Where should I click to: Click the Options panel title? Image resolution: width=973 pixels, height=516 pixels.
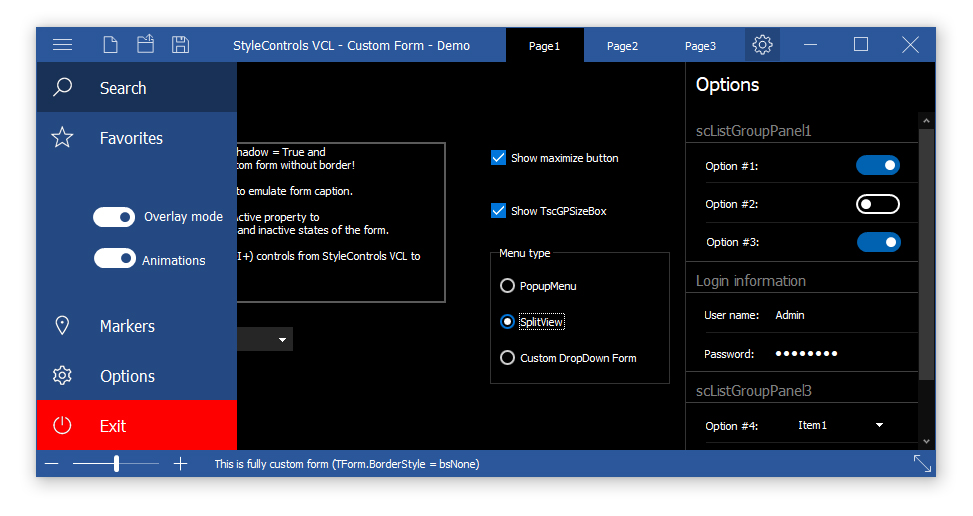[727, 84]
